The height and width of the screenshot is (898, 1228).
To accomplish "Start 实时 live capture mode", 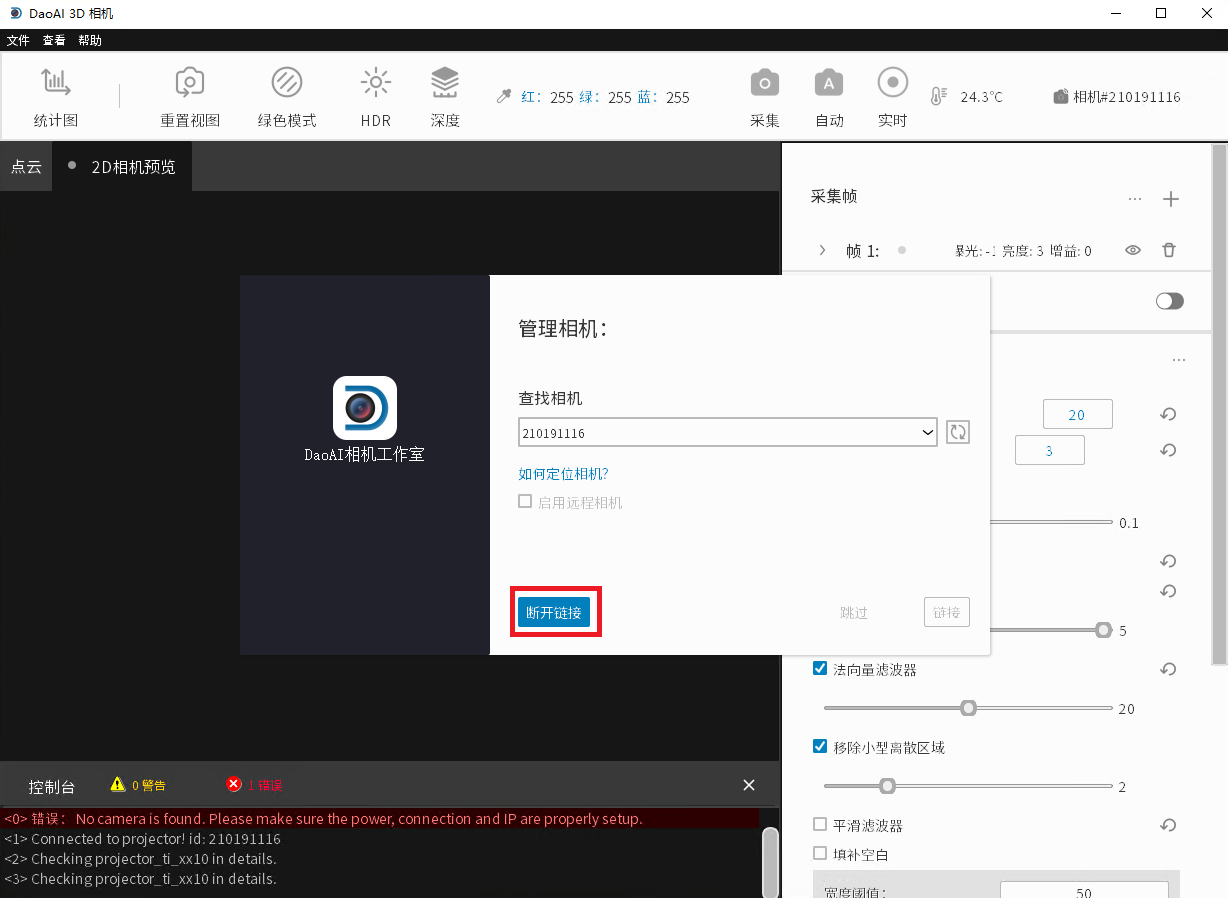I will [x=892, y=97].
